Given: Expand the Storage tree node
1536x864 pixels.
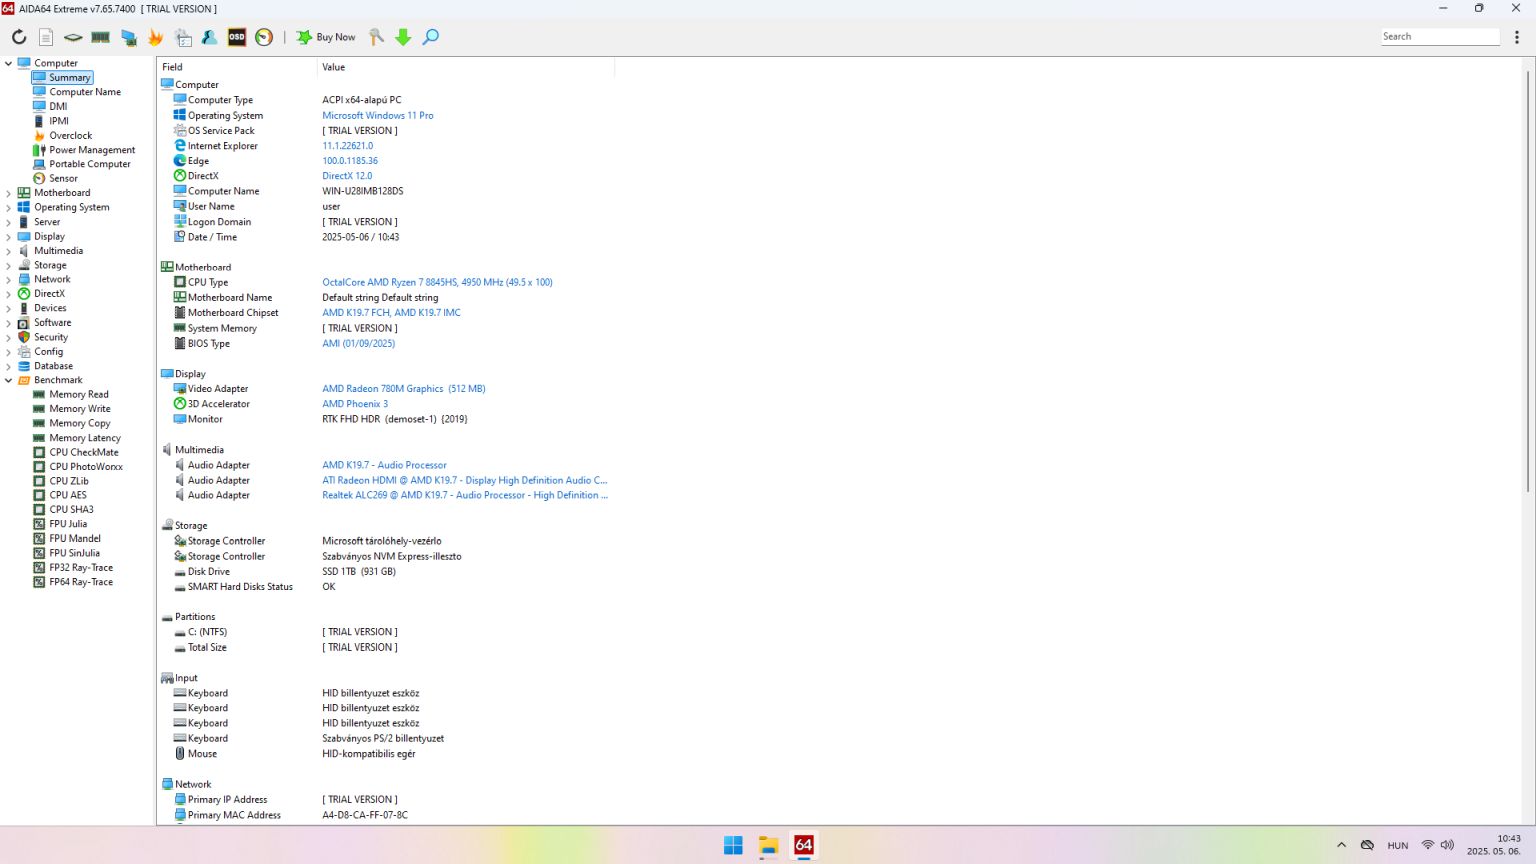Looking at the screenshot, I should 9,265.
